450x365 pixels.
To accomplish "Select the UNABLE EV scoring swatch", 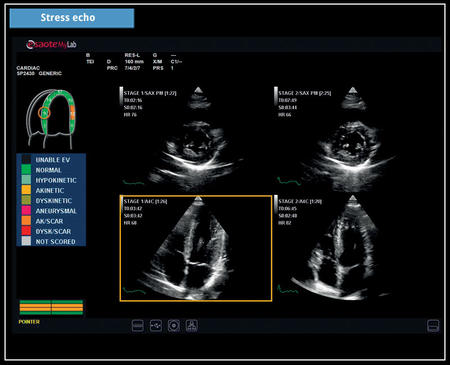I will click(26, 160).
